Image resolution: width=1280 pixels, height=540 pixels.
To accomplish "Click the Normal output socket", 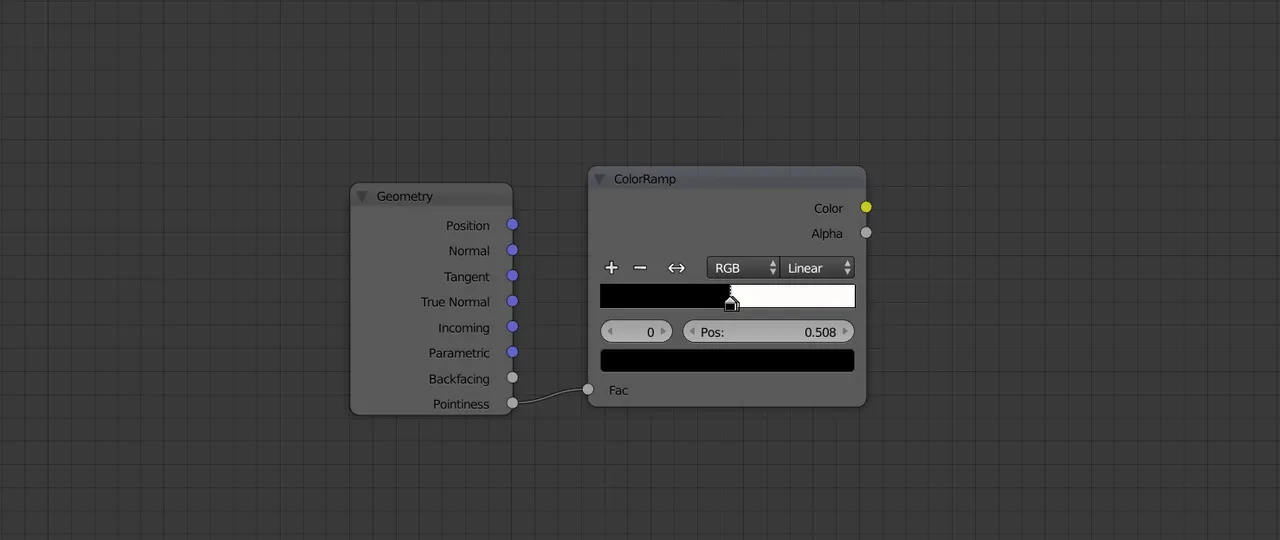I will 512,250.
